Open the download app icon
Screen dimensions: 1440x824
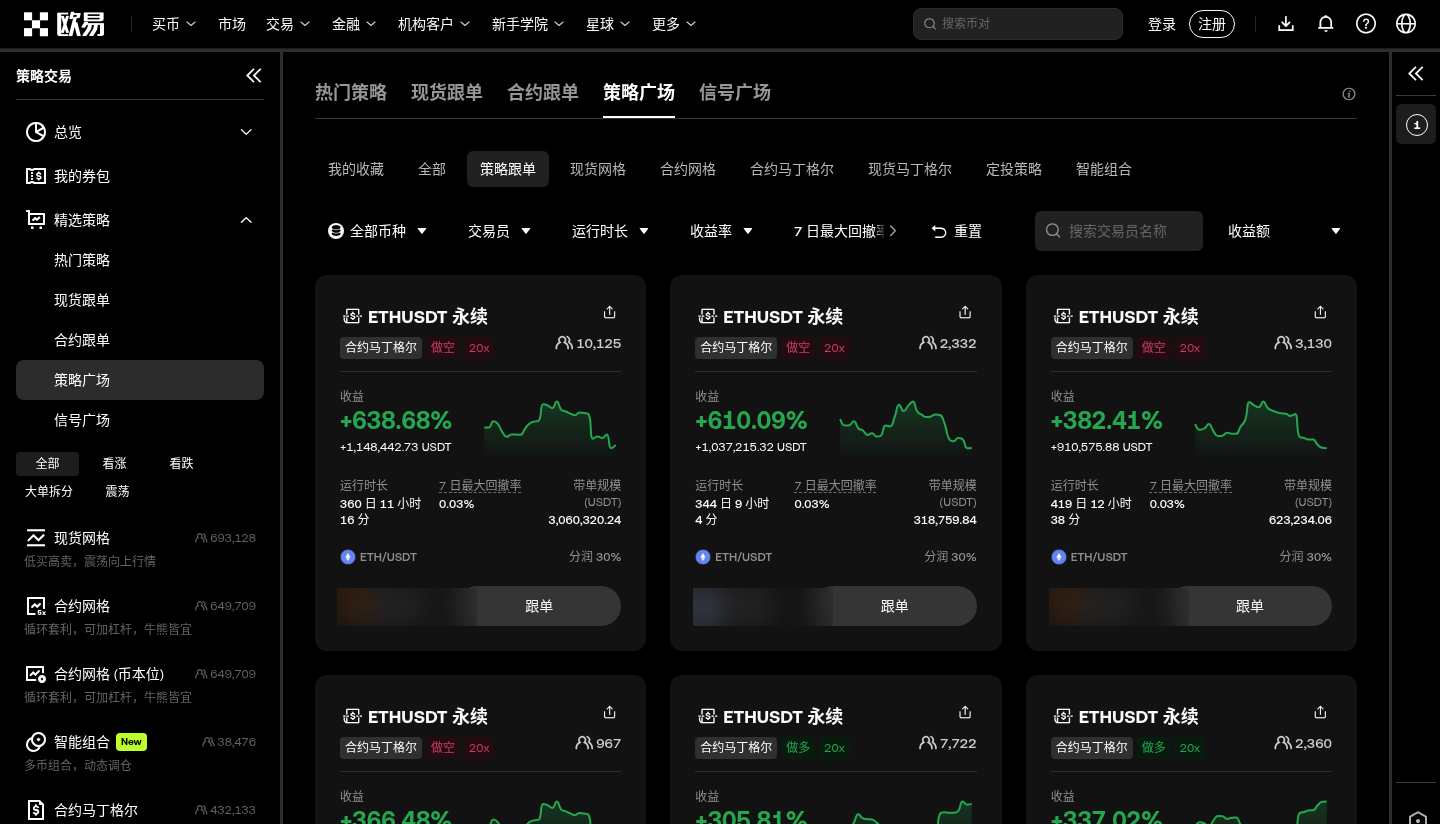tap(1286, 24)
